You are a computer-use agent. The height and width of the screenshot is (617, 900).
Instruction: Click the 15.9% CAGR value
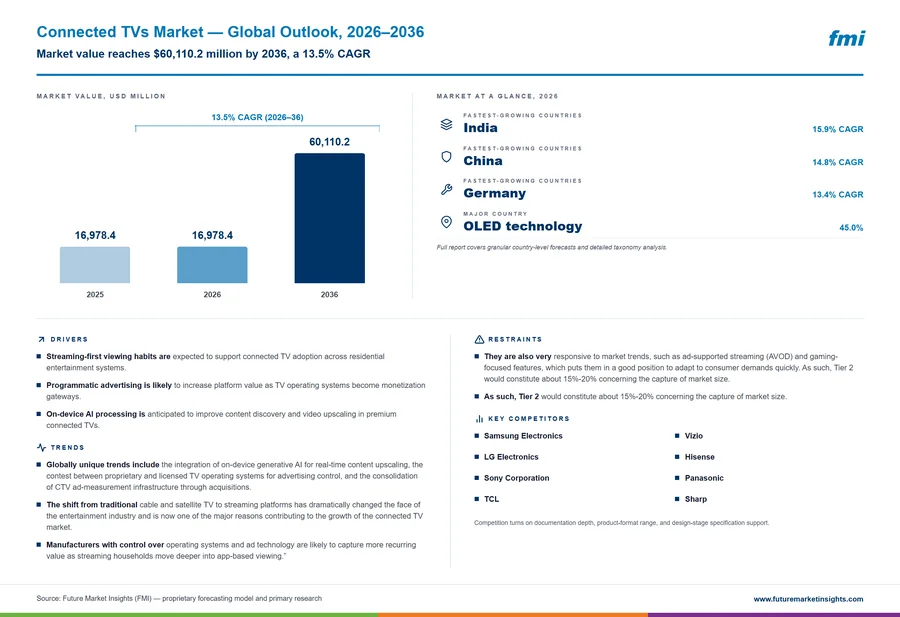837,129
